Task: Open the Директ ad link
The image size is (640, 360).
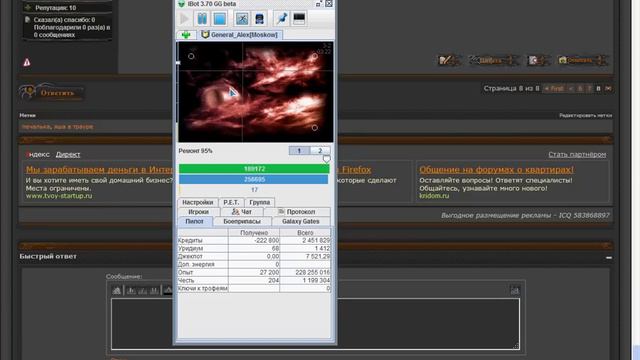Action: [x=68, y=155]
